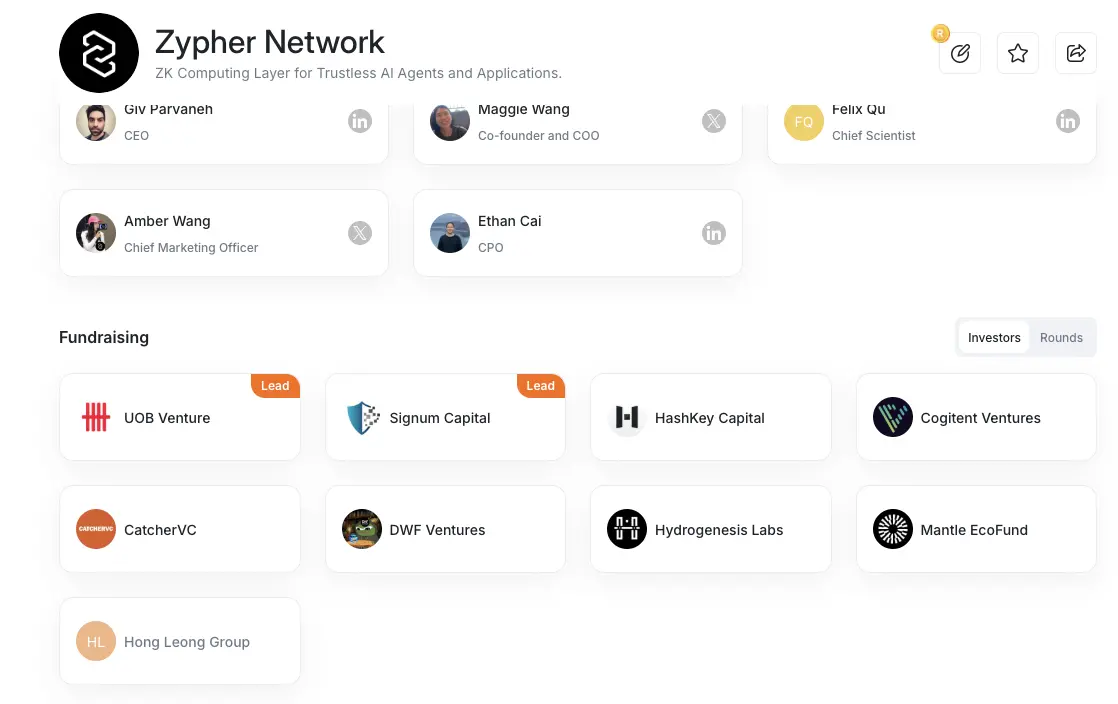
Task: Open UOB Venture investor card
Action: coord(180,418)
